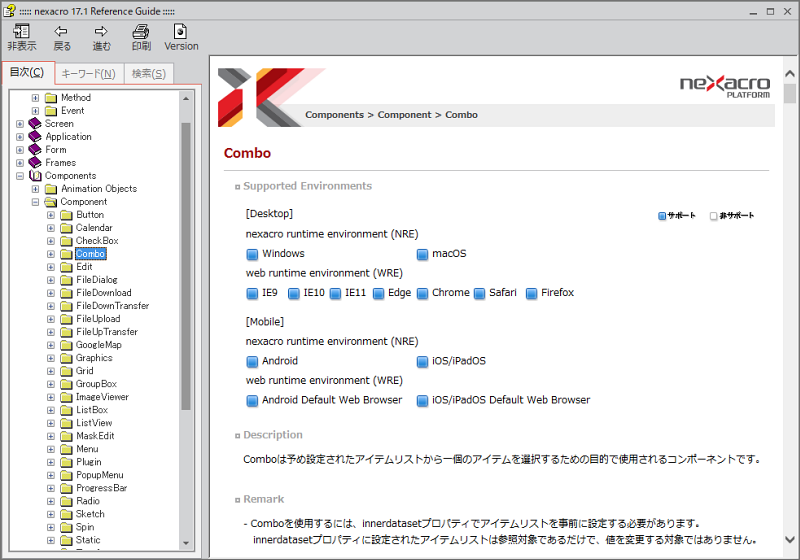This screenshot has height=560, width=800.
Task: Click the Windows support indicator box
Action: 252,254
